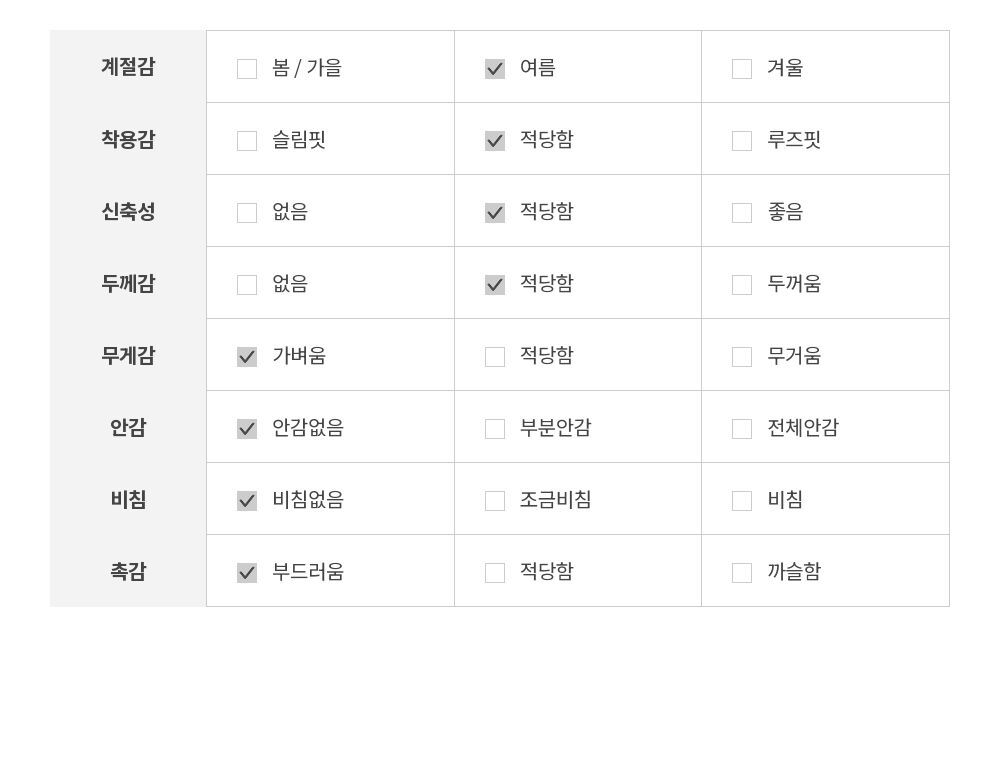This screenshot has height=757, width=1000.
Task: Check the 겨울 season checkbox
Action: [742, 69]
